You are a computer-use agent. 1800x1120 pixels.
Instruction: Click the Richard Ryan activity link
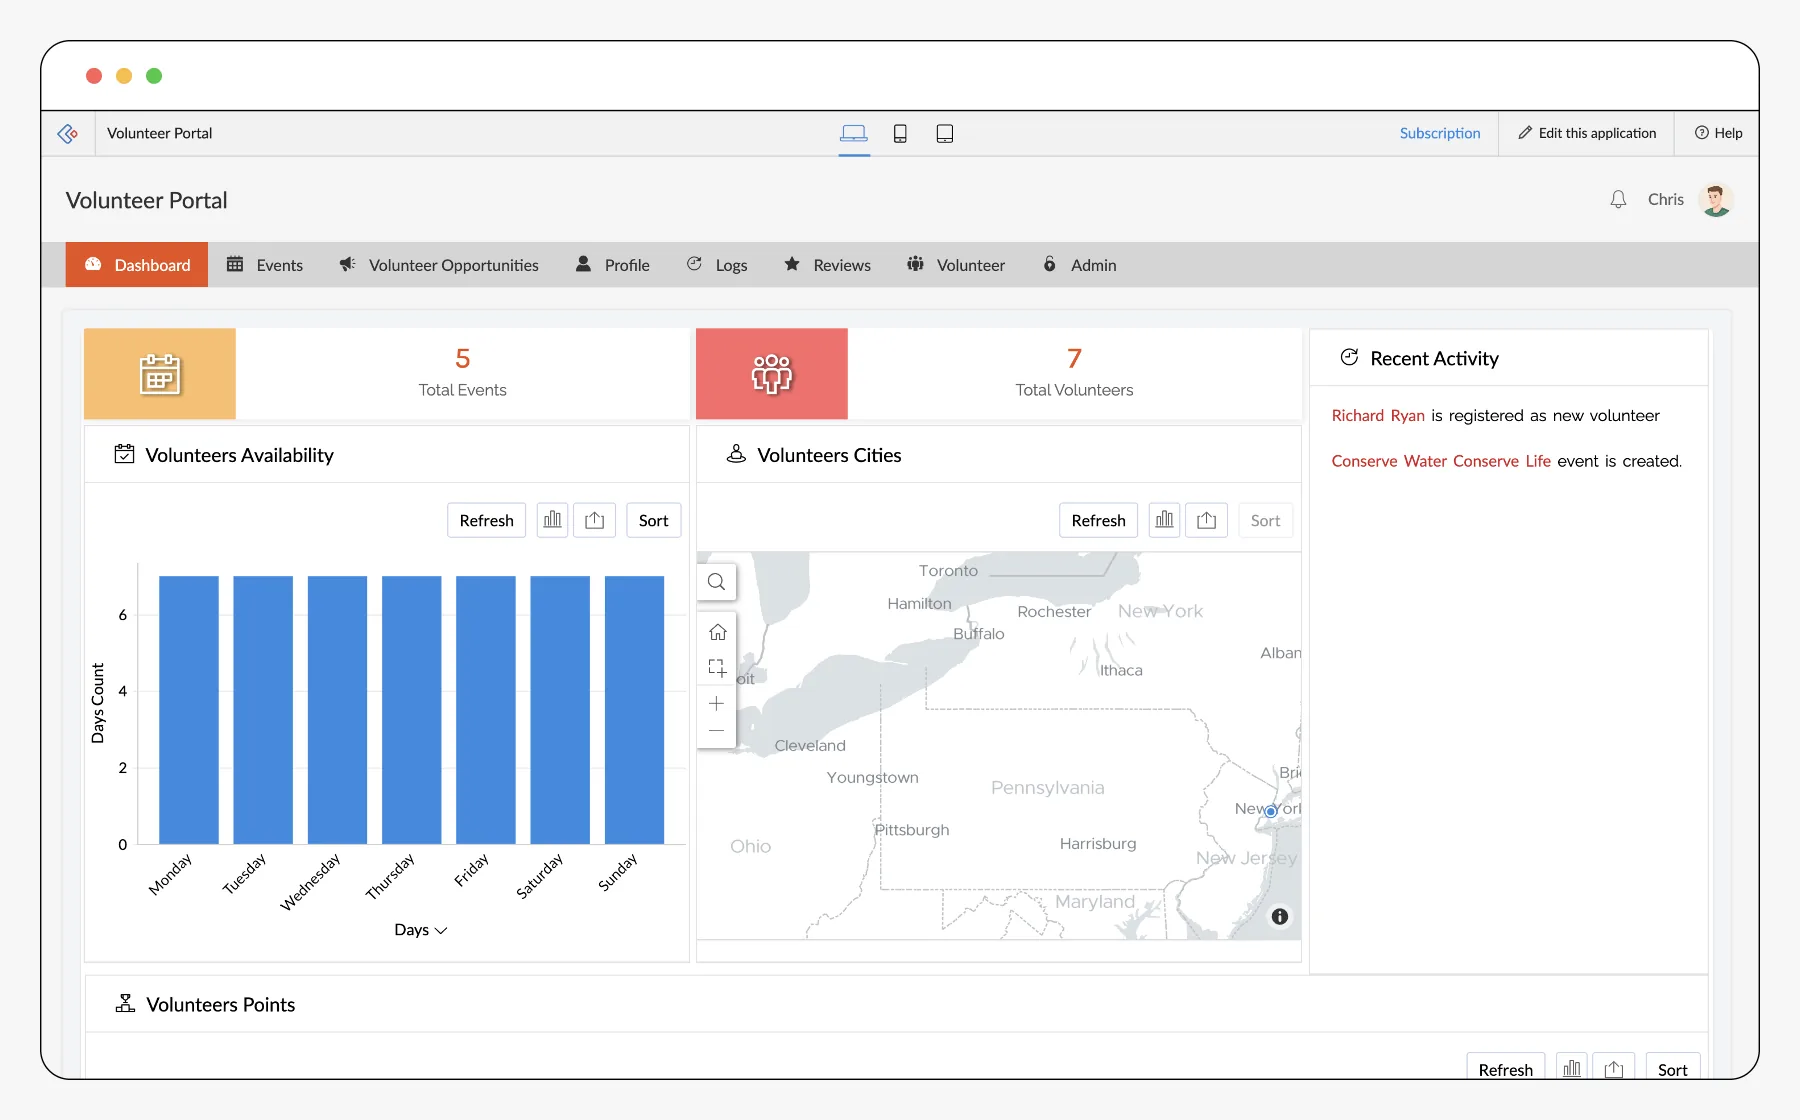(1378, 415)
